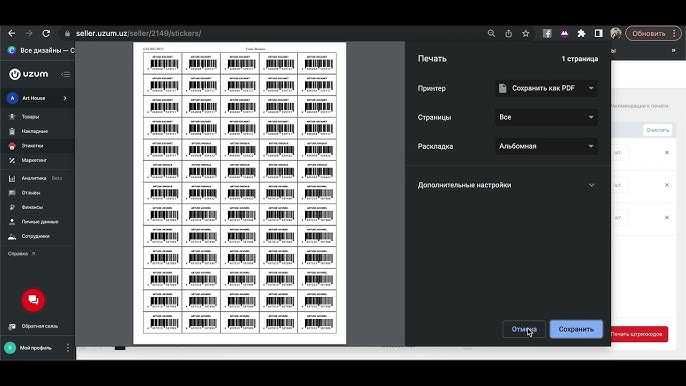Open Этикетки in the sidebar
Image resolution: width=686 pixels, height=386 pixels.
tap(32, 146)
